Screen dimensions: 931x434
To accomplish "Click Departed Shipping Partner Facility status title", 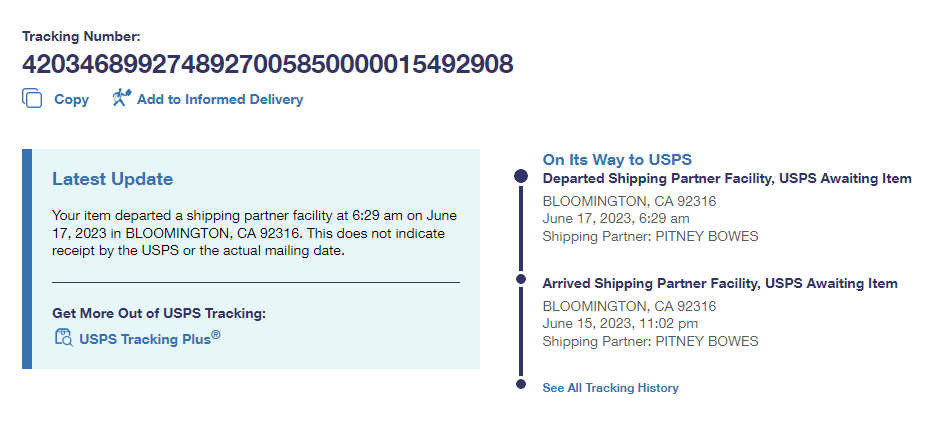I will tap(726, 178).
